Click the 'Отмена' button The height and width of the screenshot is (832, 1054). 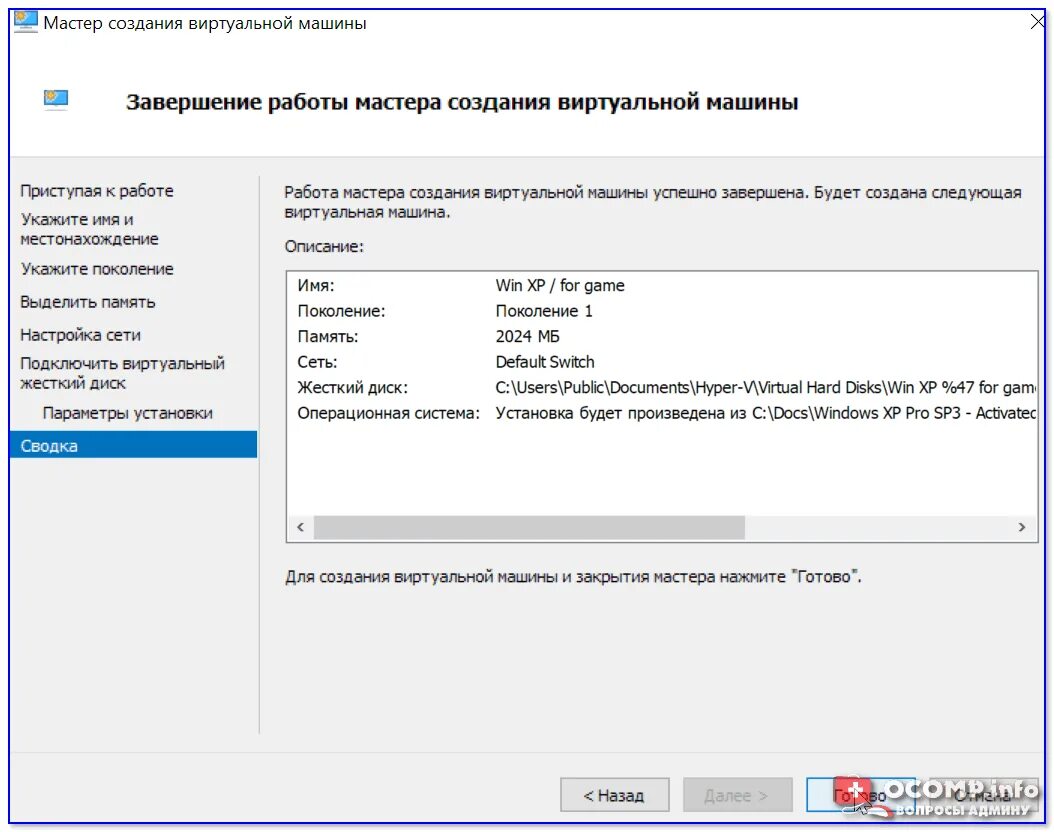click(x=983, y=795)
